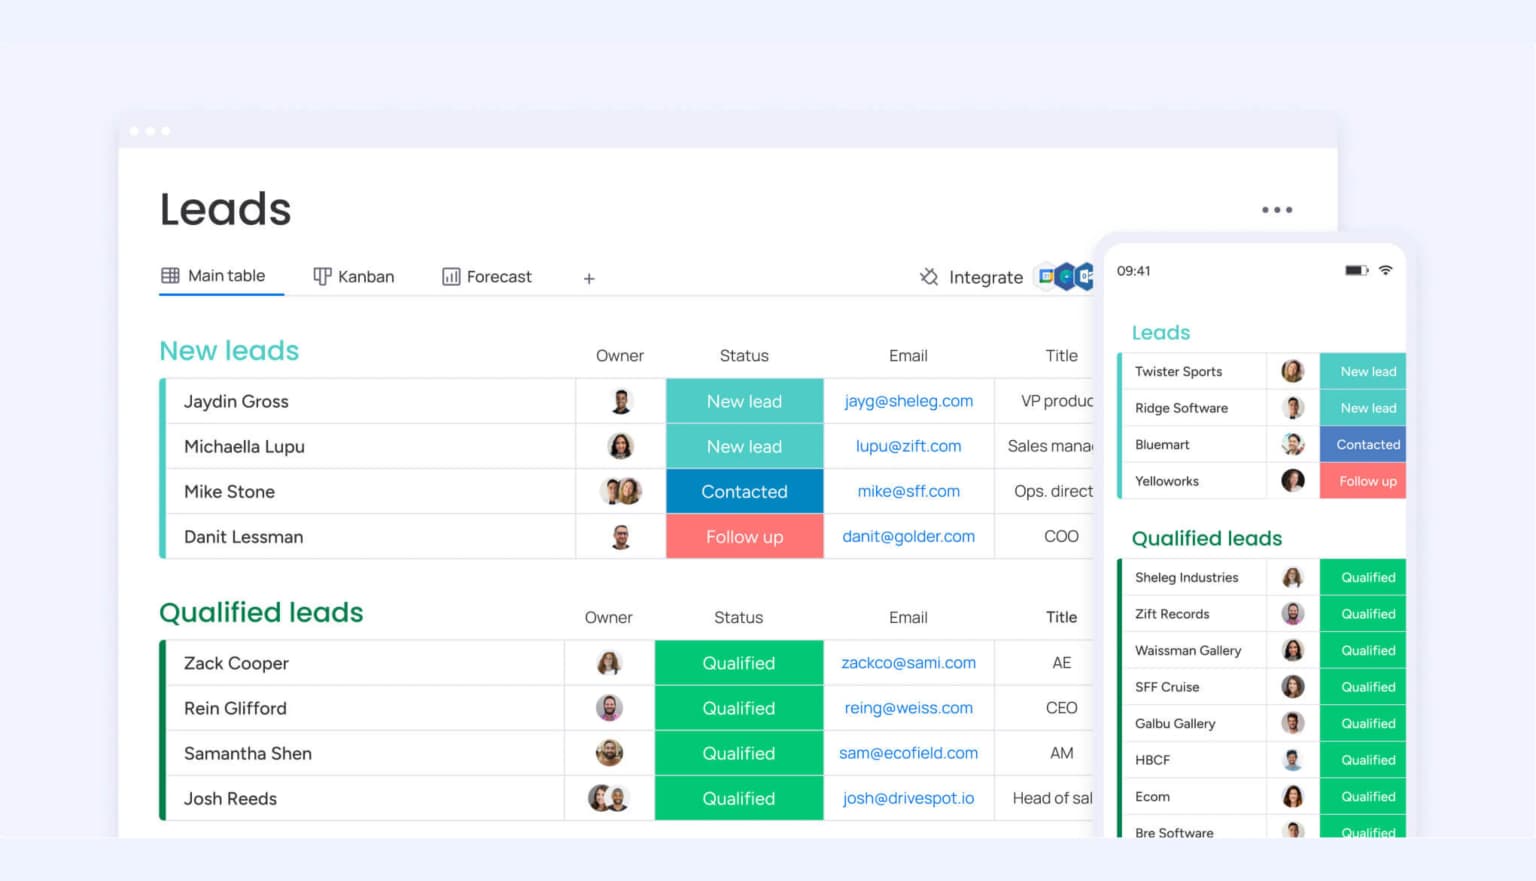Click Josh Reeds' owner avatar
The width and height of the screenshot is (1536, 881).
click(x=608, y=798)
